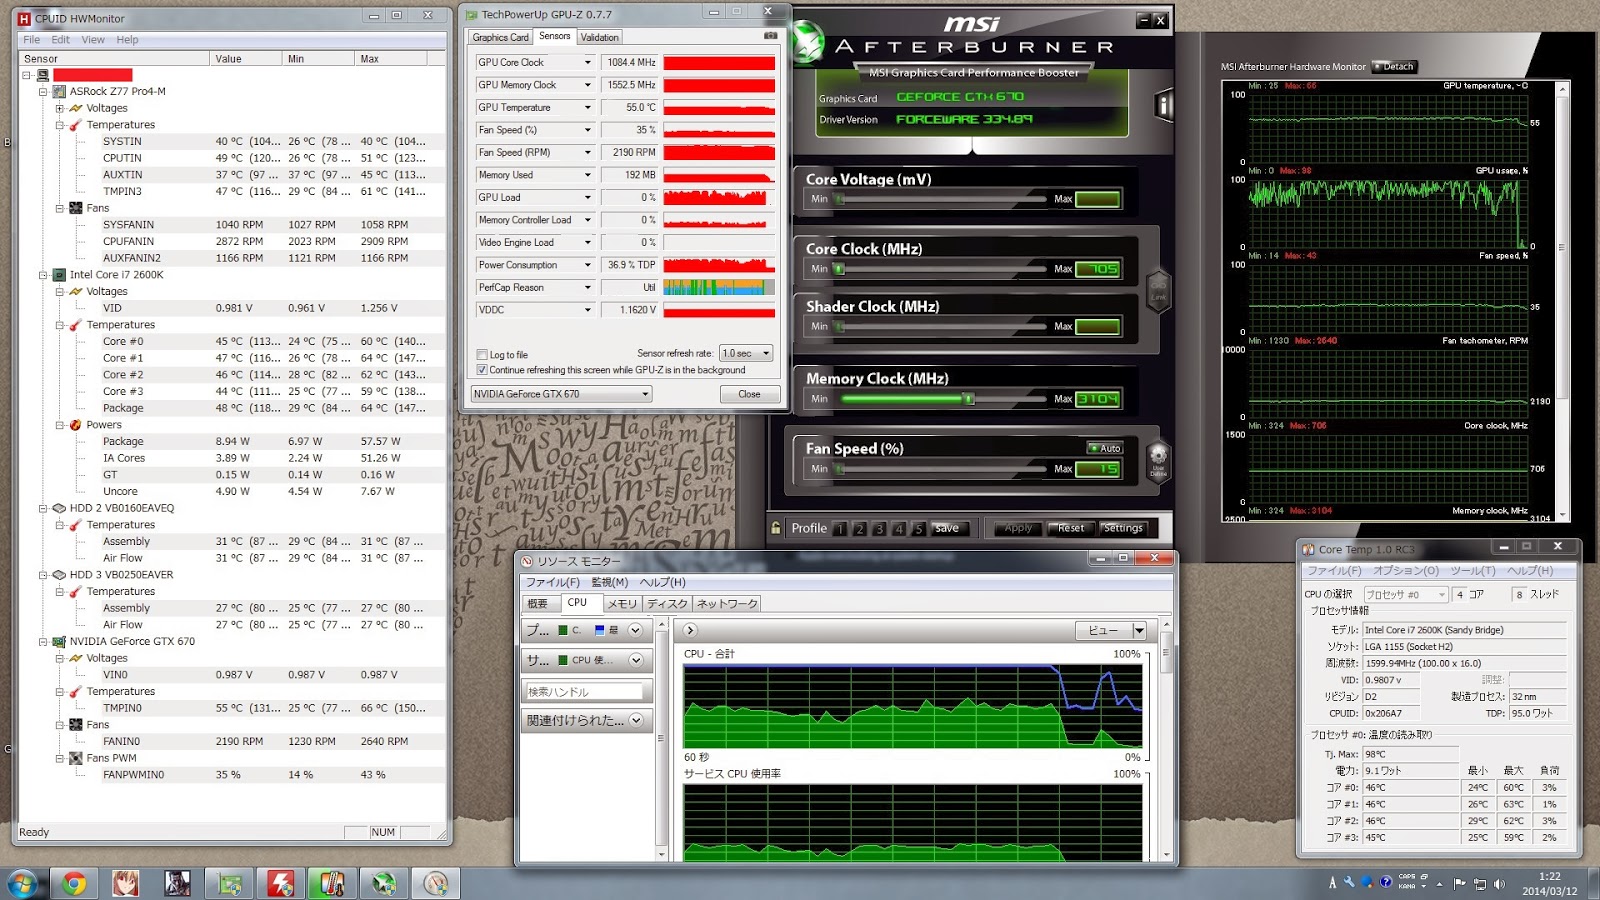The image size is (1600, 900).
Task: Click the 検索ハンドル search field
Action: point(585,691)
